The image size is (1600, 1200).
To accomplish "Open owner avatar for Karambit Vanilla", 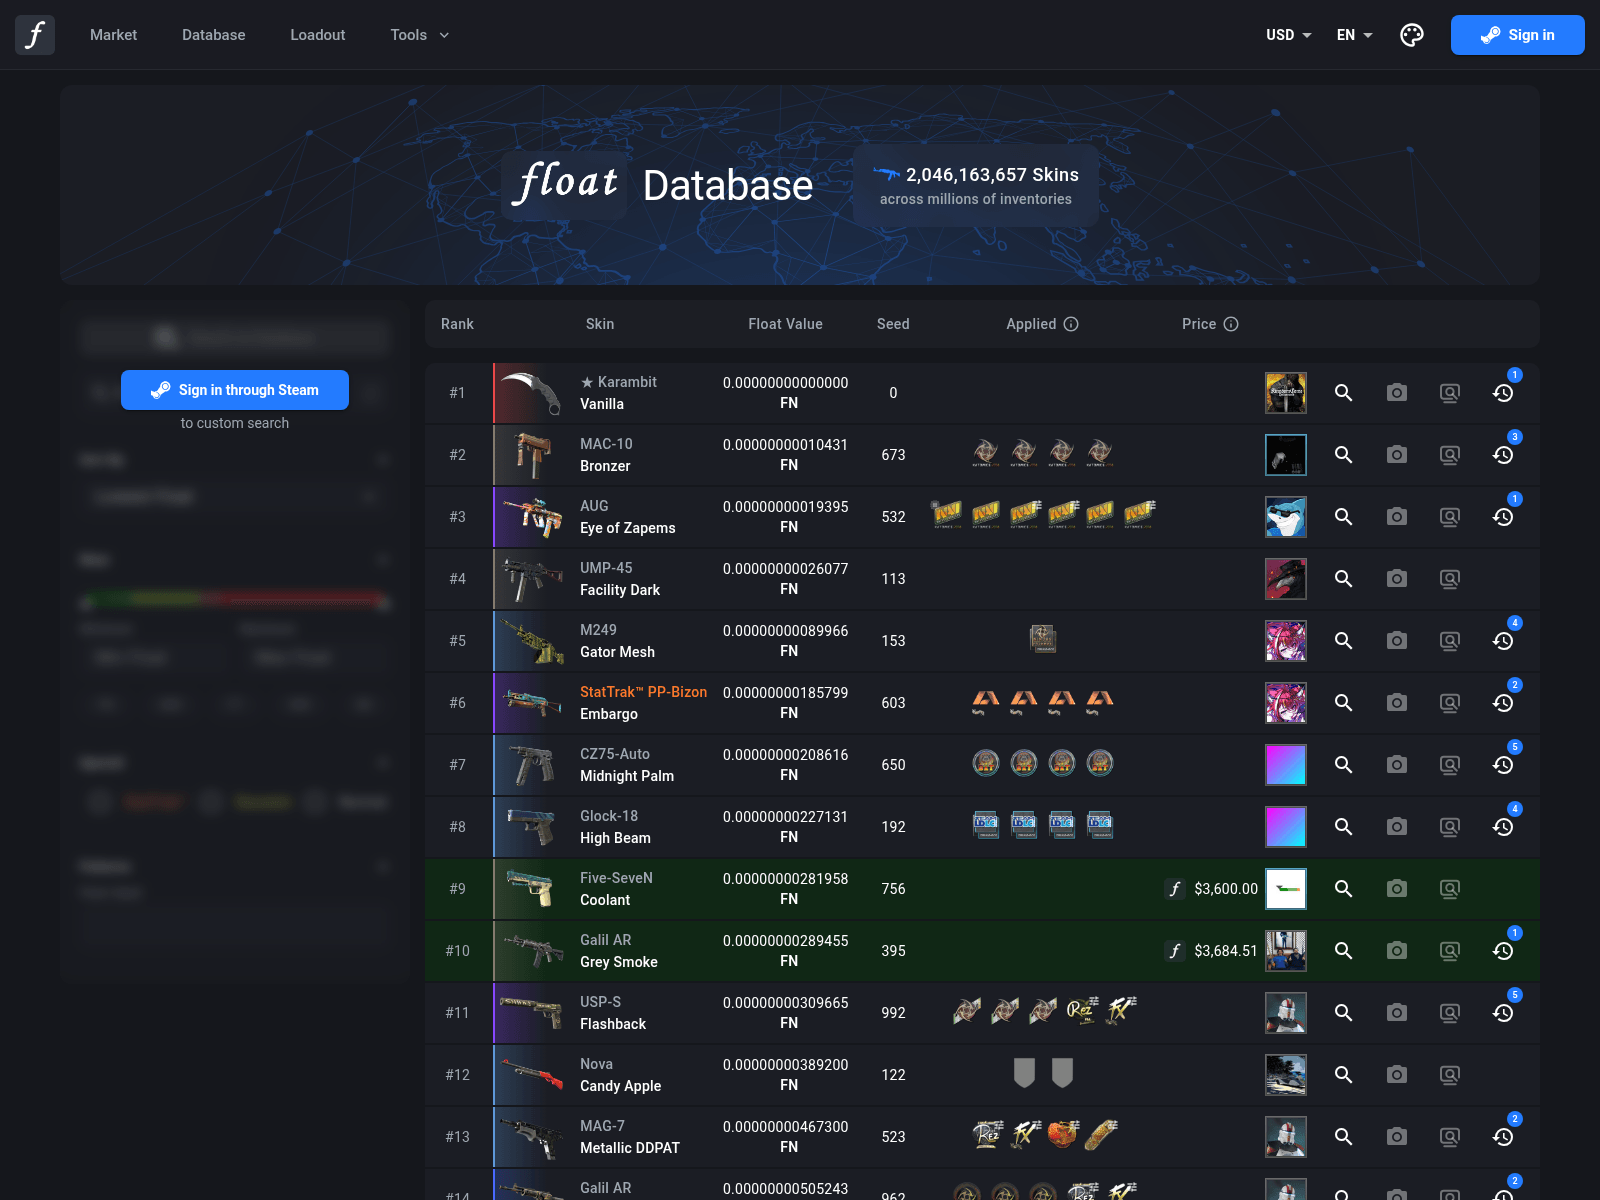I will point(1286,393).
